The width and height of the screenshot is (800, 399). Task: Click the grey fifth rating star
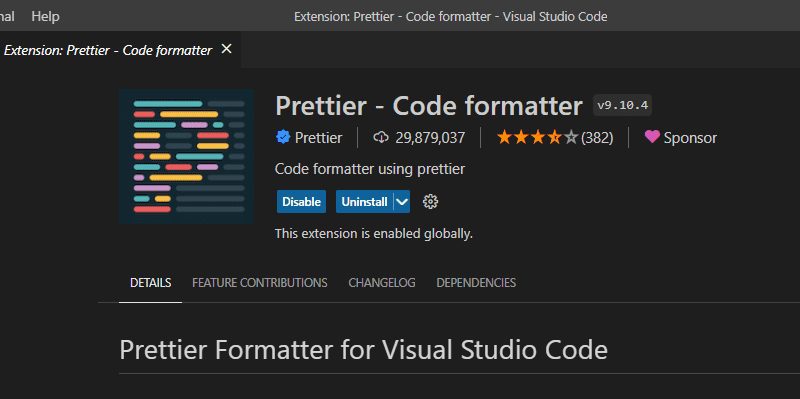571,137
